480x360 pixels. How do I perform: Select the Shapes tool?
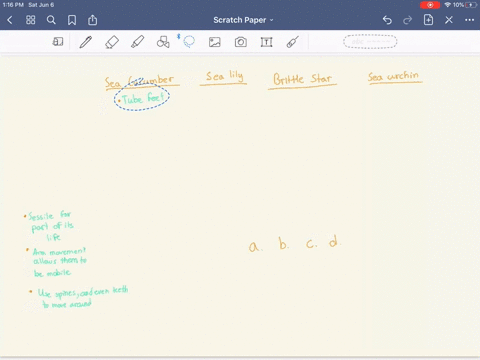(163, 42)
